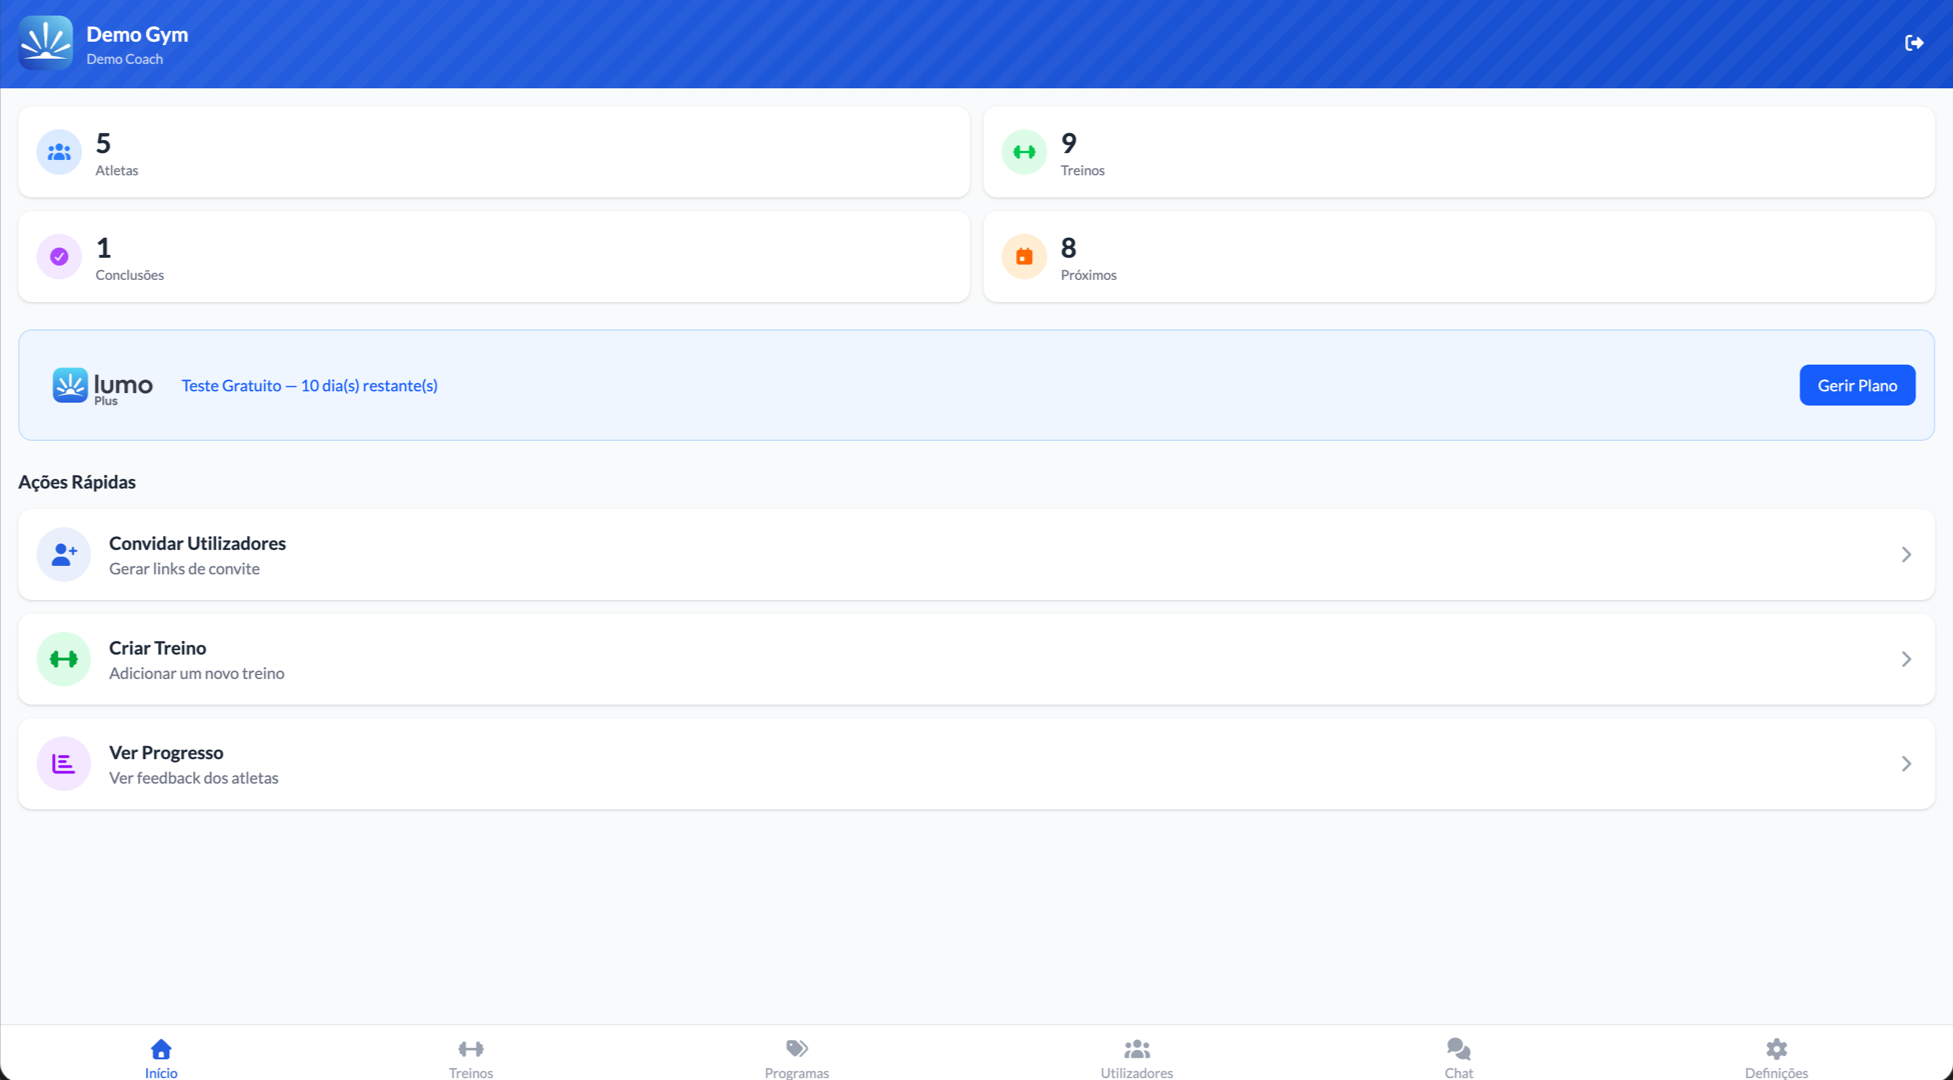
Task: Click the Conclusões checkmark icon
Action: click(x=58, y=256)
